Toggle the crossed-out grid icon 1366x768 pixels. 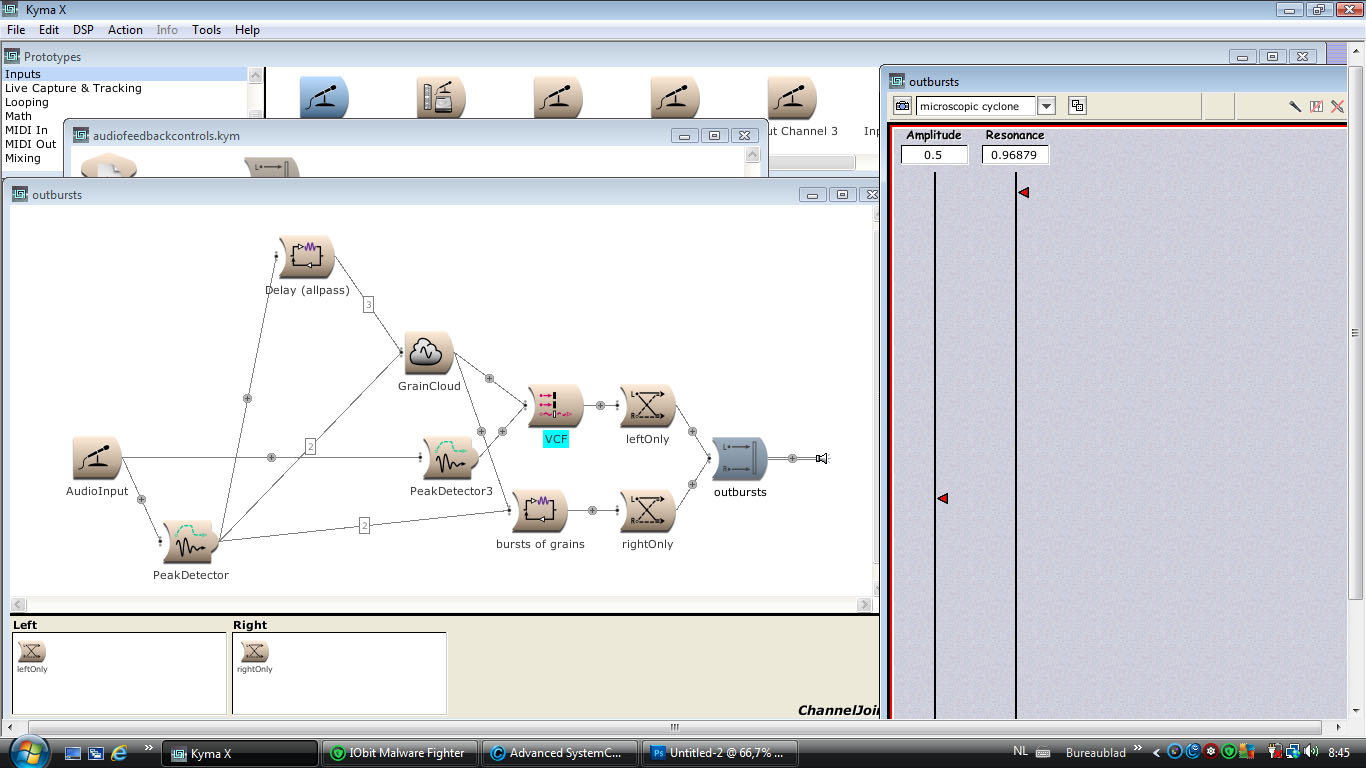click(1316, 106)
